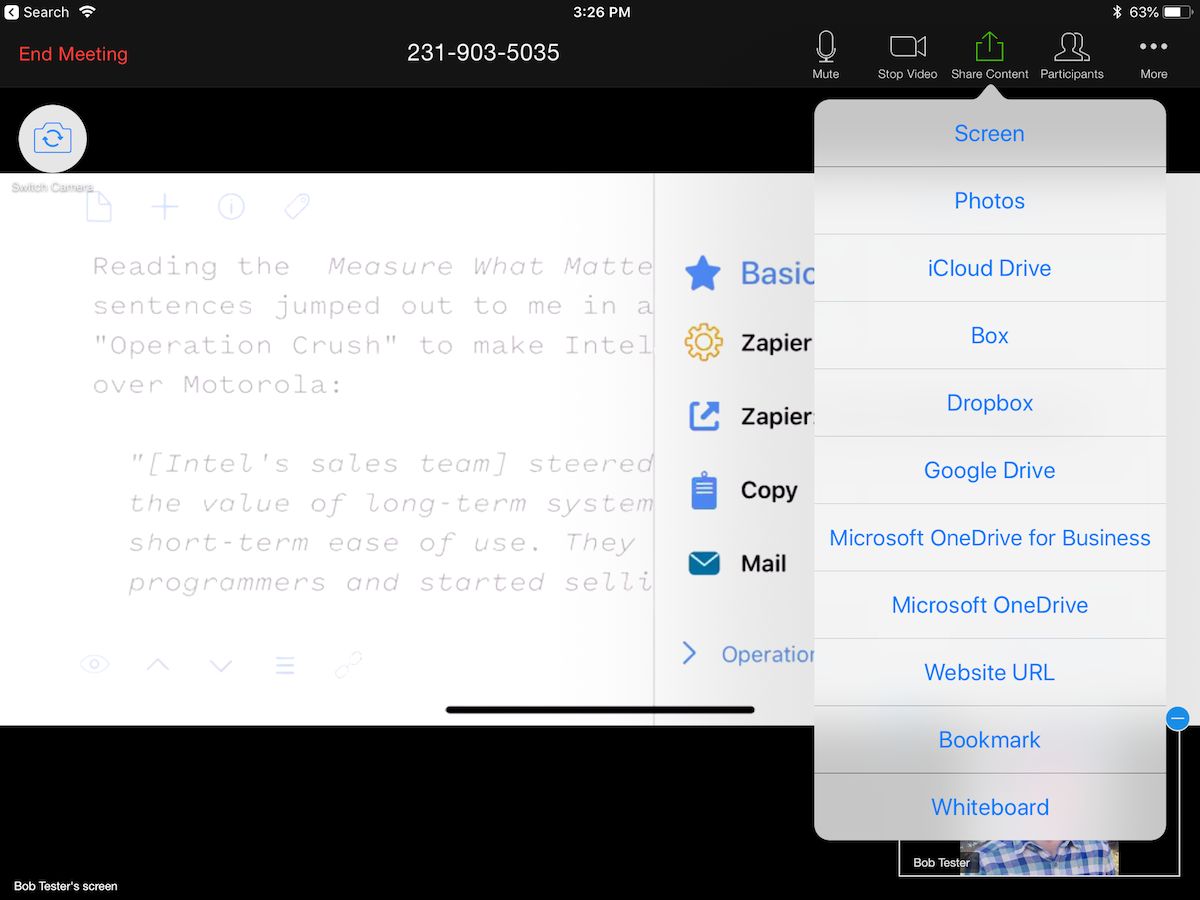Select Photos in share menu

tap(990, 201)
